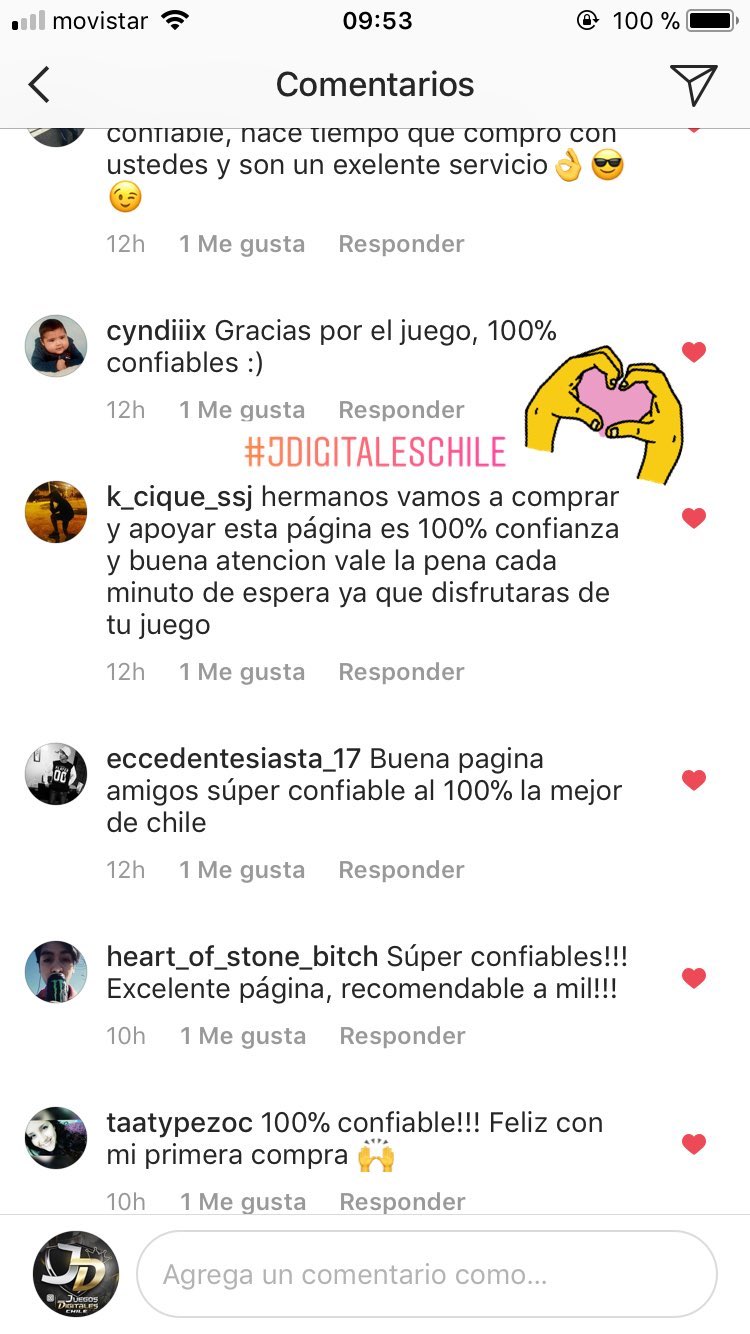750x1334 pixels.
Task: Toggle the heart on eccedentesiasta_17's comment
Action: [693, 780]
